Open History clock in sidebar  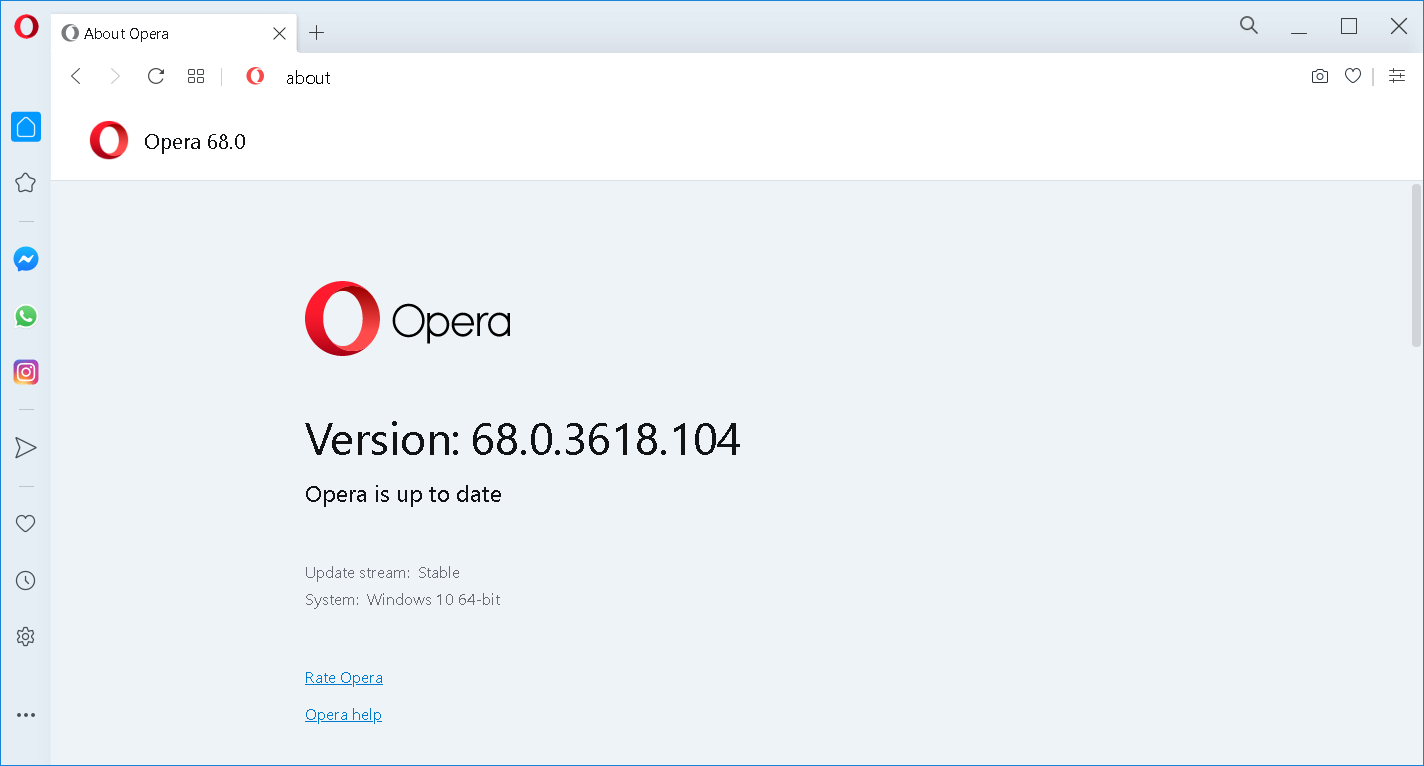point(26,580)
